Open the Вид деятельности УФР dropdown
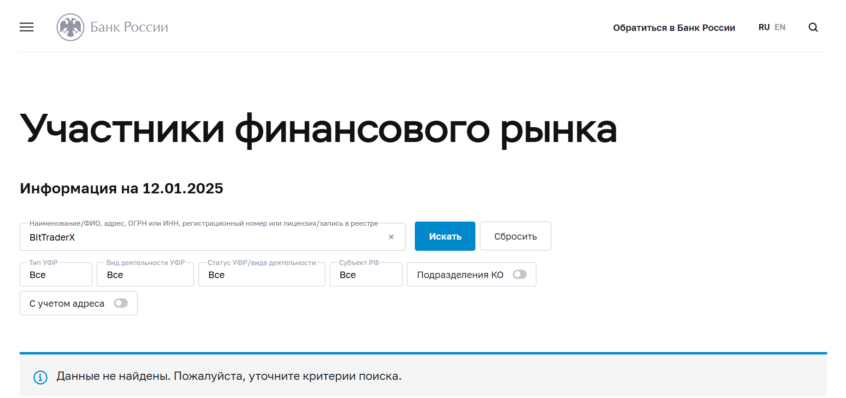The width and height of the screenshot is (846, 398). (145, 275)
